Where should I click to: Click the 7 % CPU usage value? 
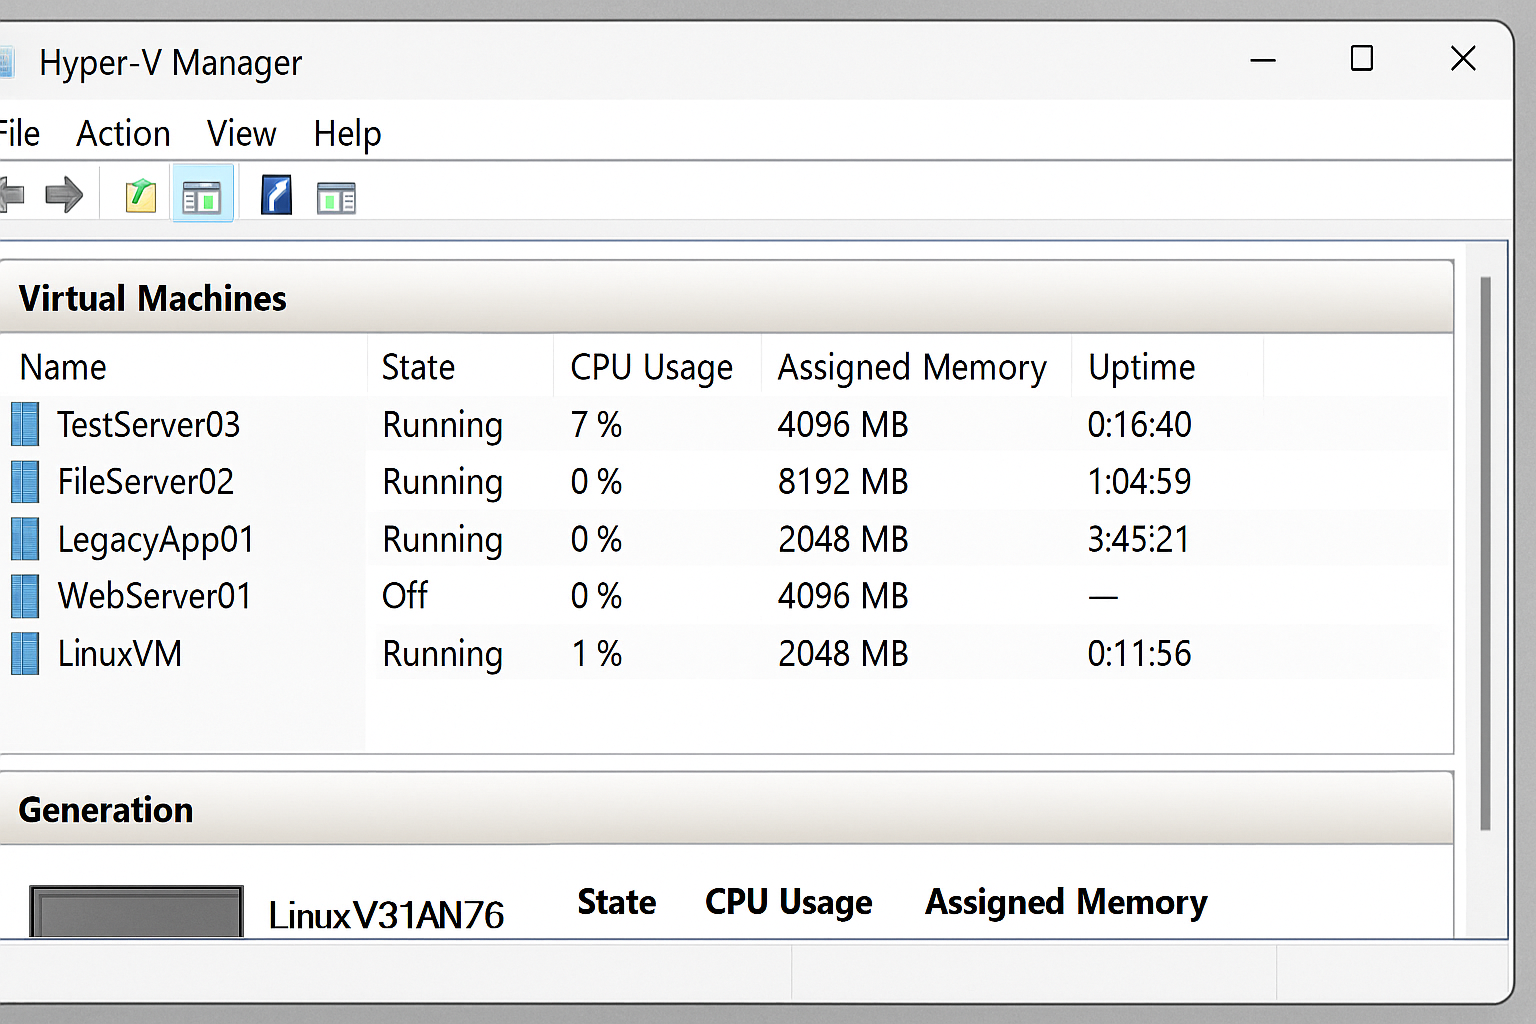[x=596, y=425]
